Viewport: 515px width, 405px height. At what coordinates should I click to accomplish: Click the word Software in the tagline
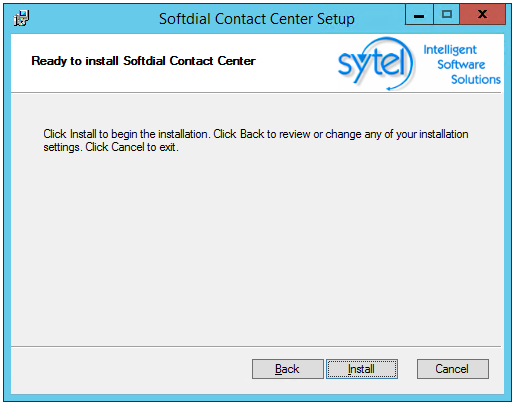point(461,64)
